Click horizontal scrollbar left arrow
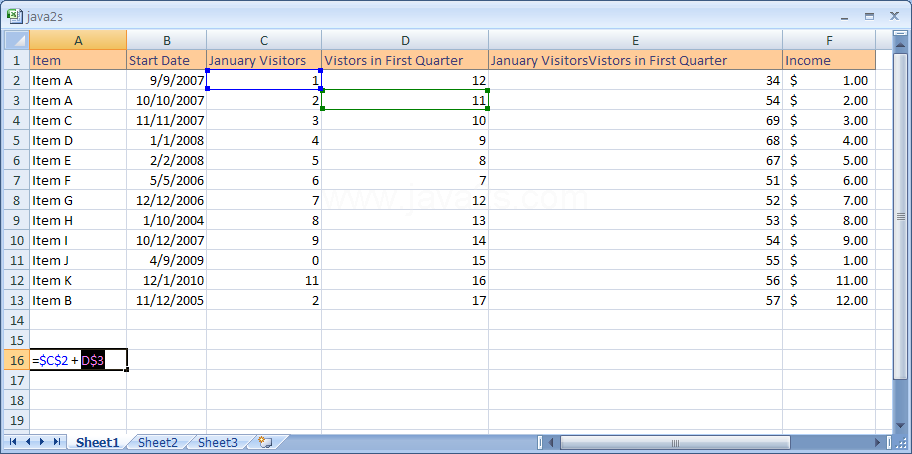Screen dimensions: 912x454 (551, 442)
